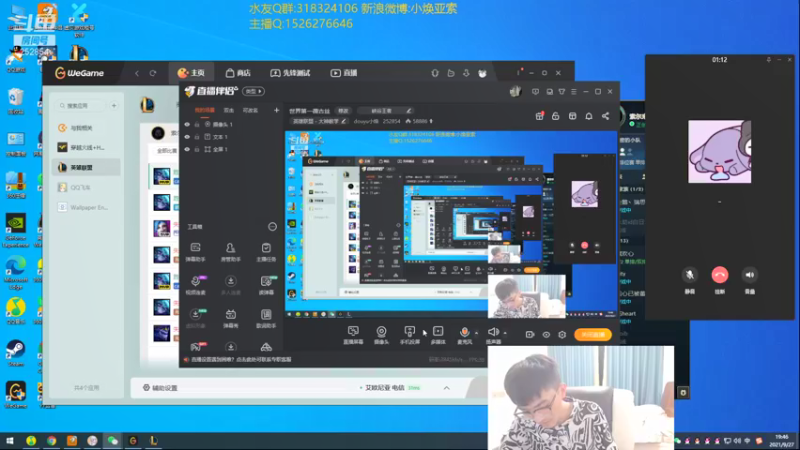
Task: Hide the 文本 1 source with eye
Action: coord(187,137)
